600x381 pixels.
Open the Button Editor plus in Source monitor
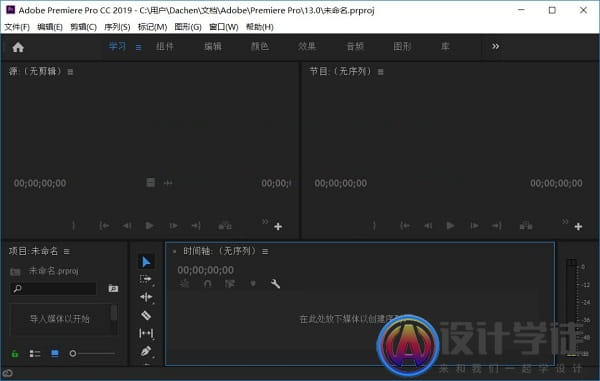278,227
